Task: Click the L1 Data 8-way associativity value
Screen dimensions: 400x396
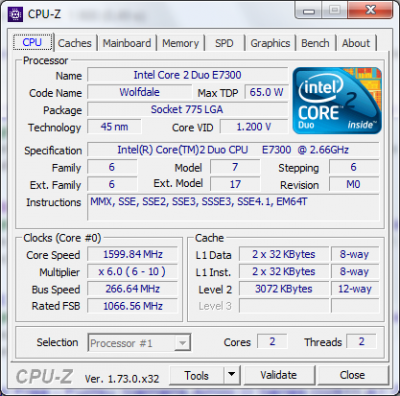Action: (x=355, y=254)
